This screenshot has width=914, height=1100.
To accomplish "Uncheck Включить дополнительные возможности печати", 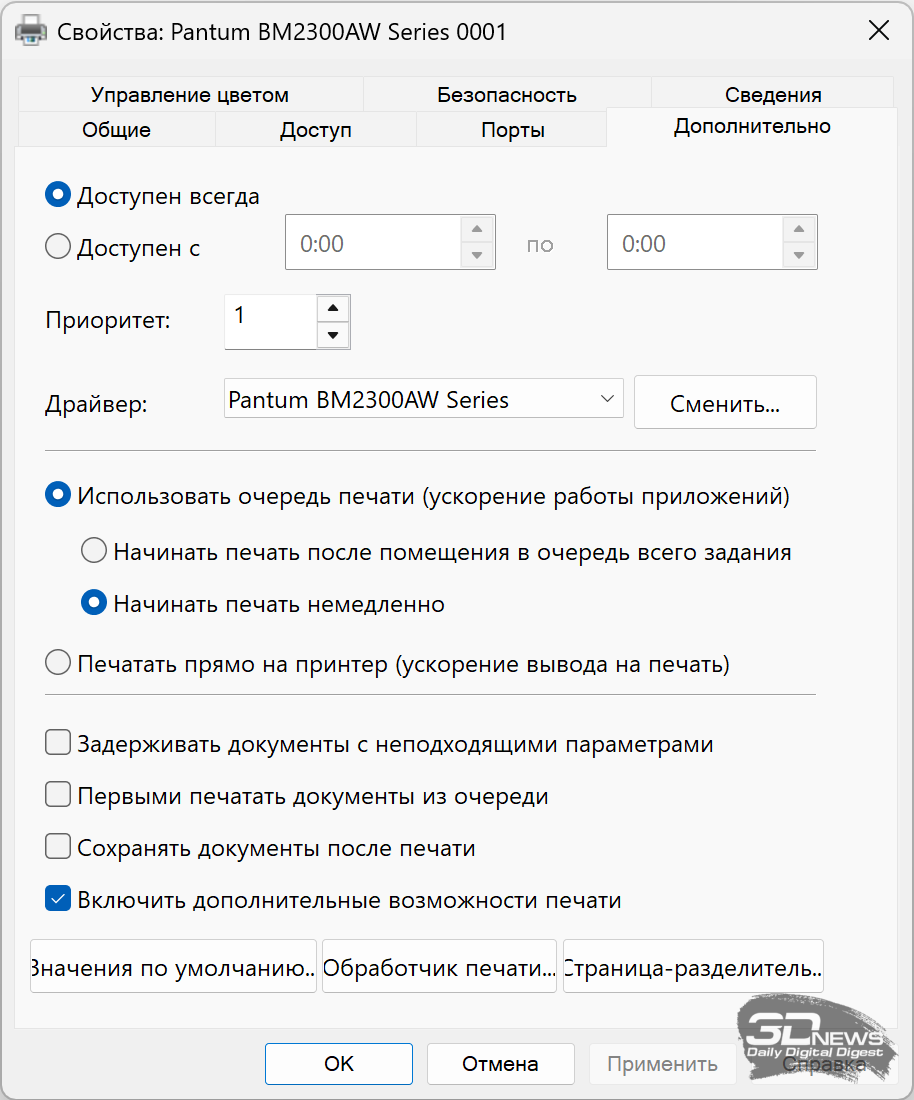I will [x=59, y=900].
